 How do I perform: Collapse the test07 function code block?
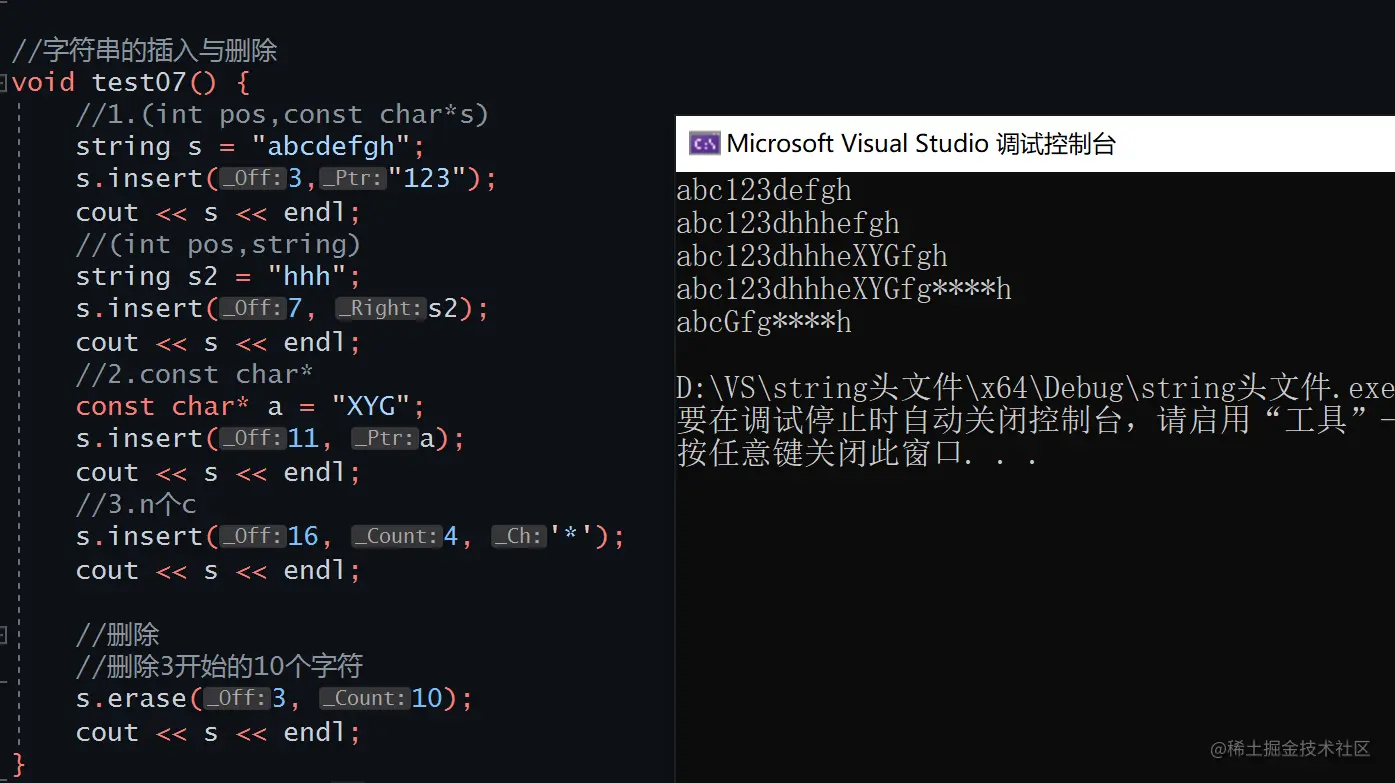4,82
